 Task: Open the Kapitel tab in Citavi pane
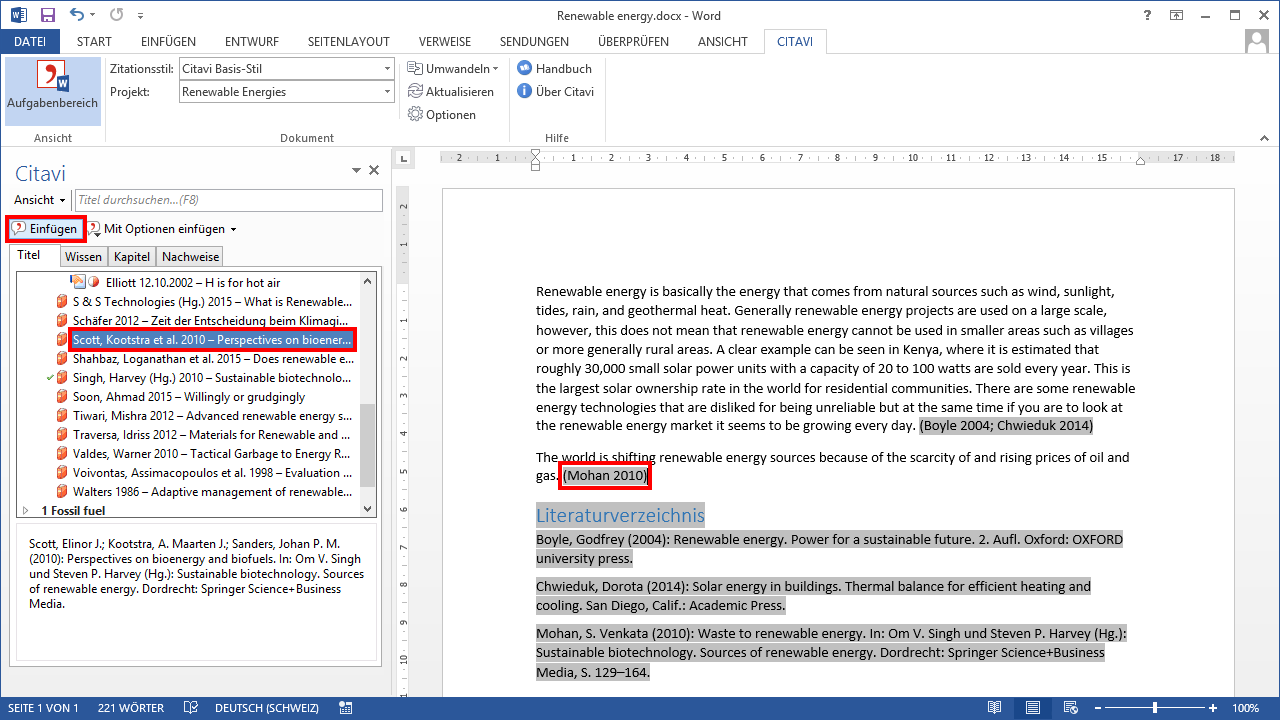click(132, 257)
